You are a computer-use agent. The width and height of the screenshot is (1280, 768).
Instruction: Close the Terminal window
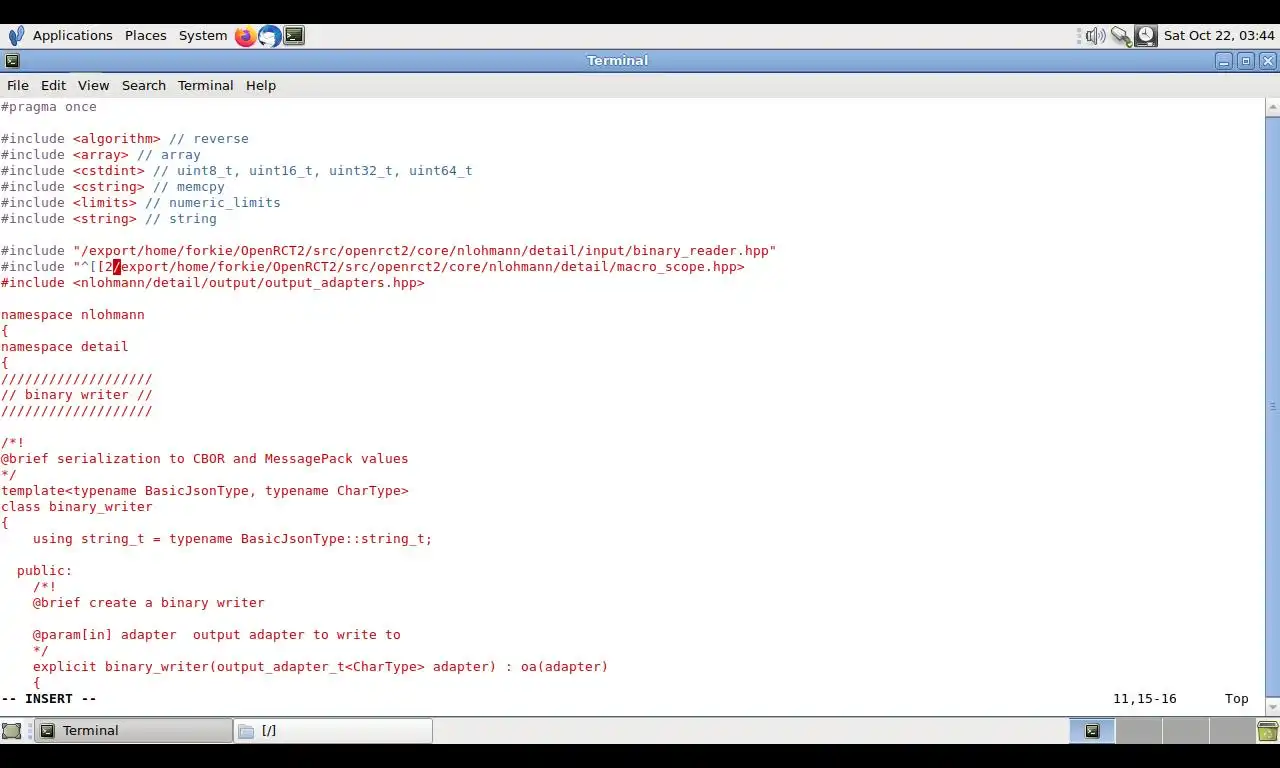[1268, 61]
